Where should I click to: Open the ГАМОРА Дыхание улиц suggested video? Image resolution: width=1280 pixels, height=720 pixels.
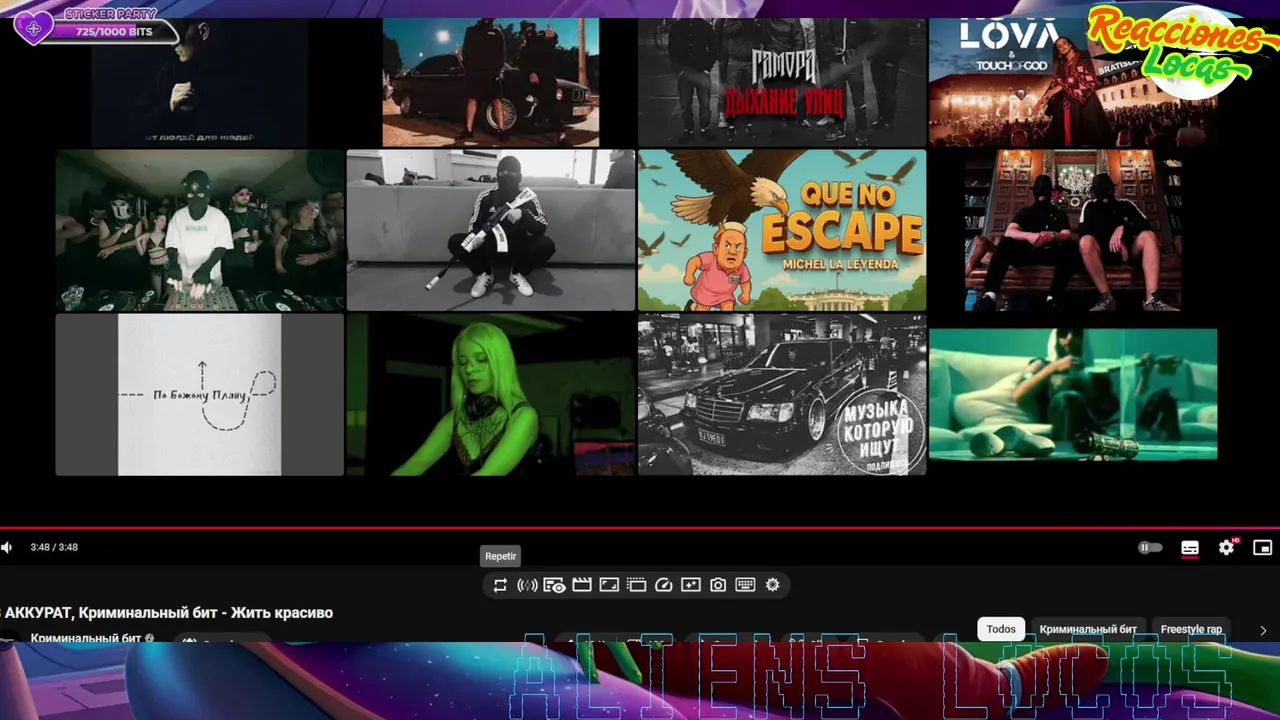click(x=782, y=82)
